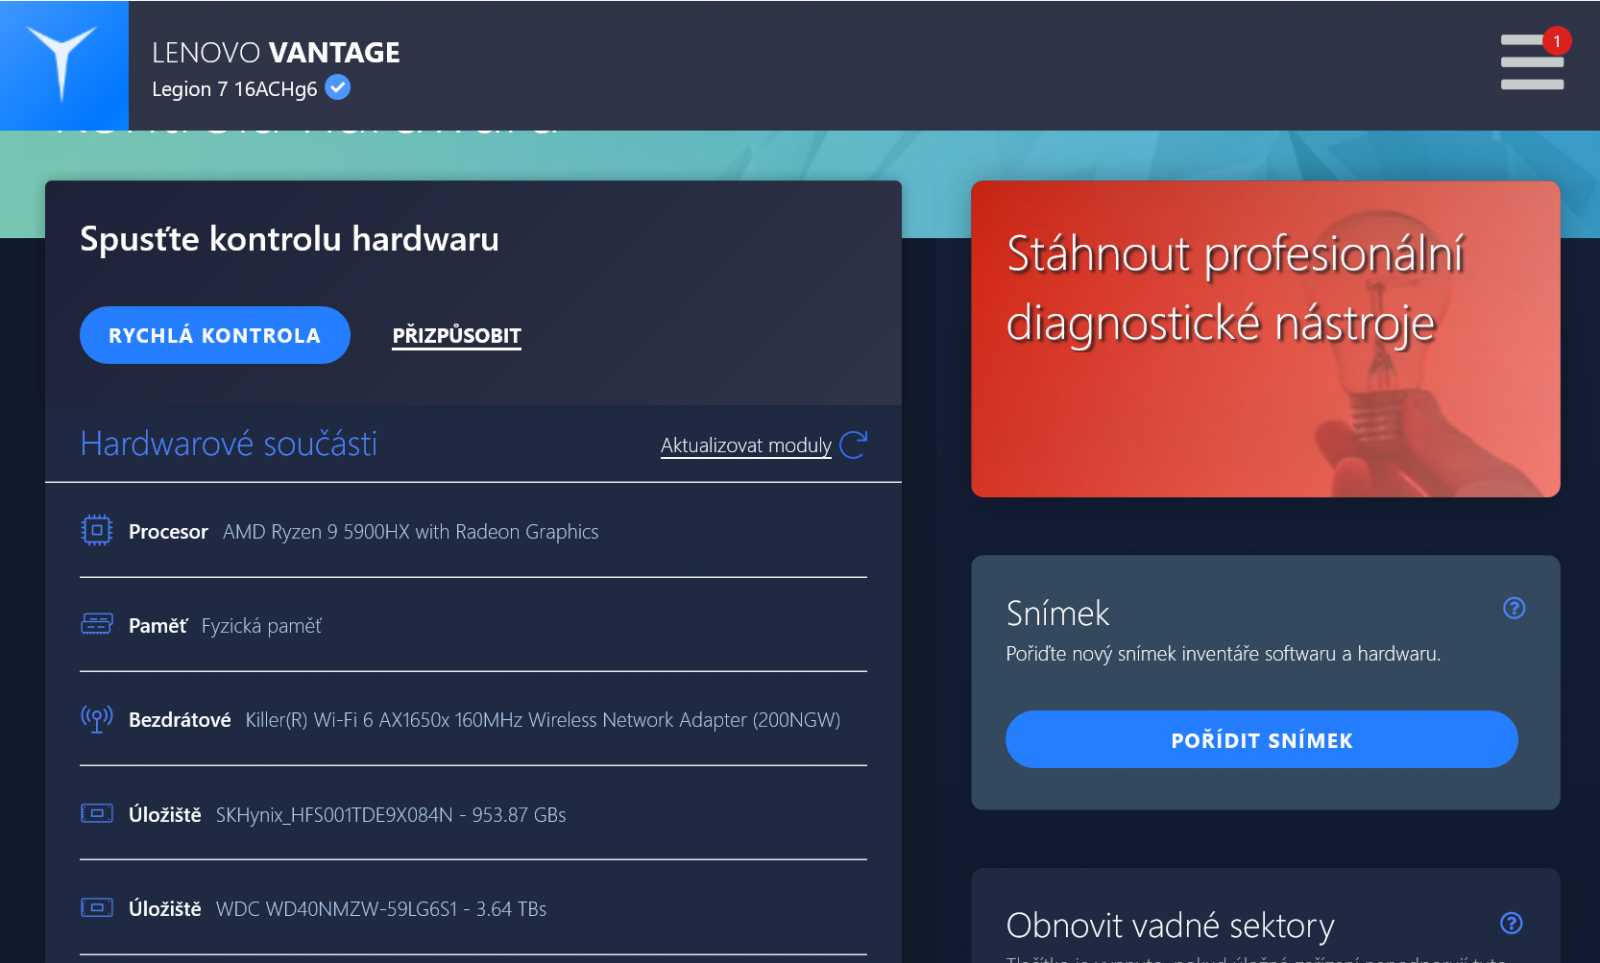Click the memory module icon
1600x963 pixels.
(97, 625)
